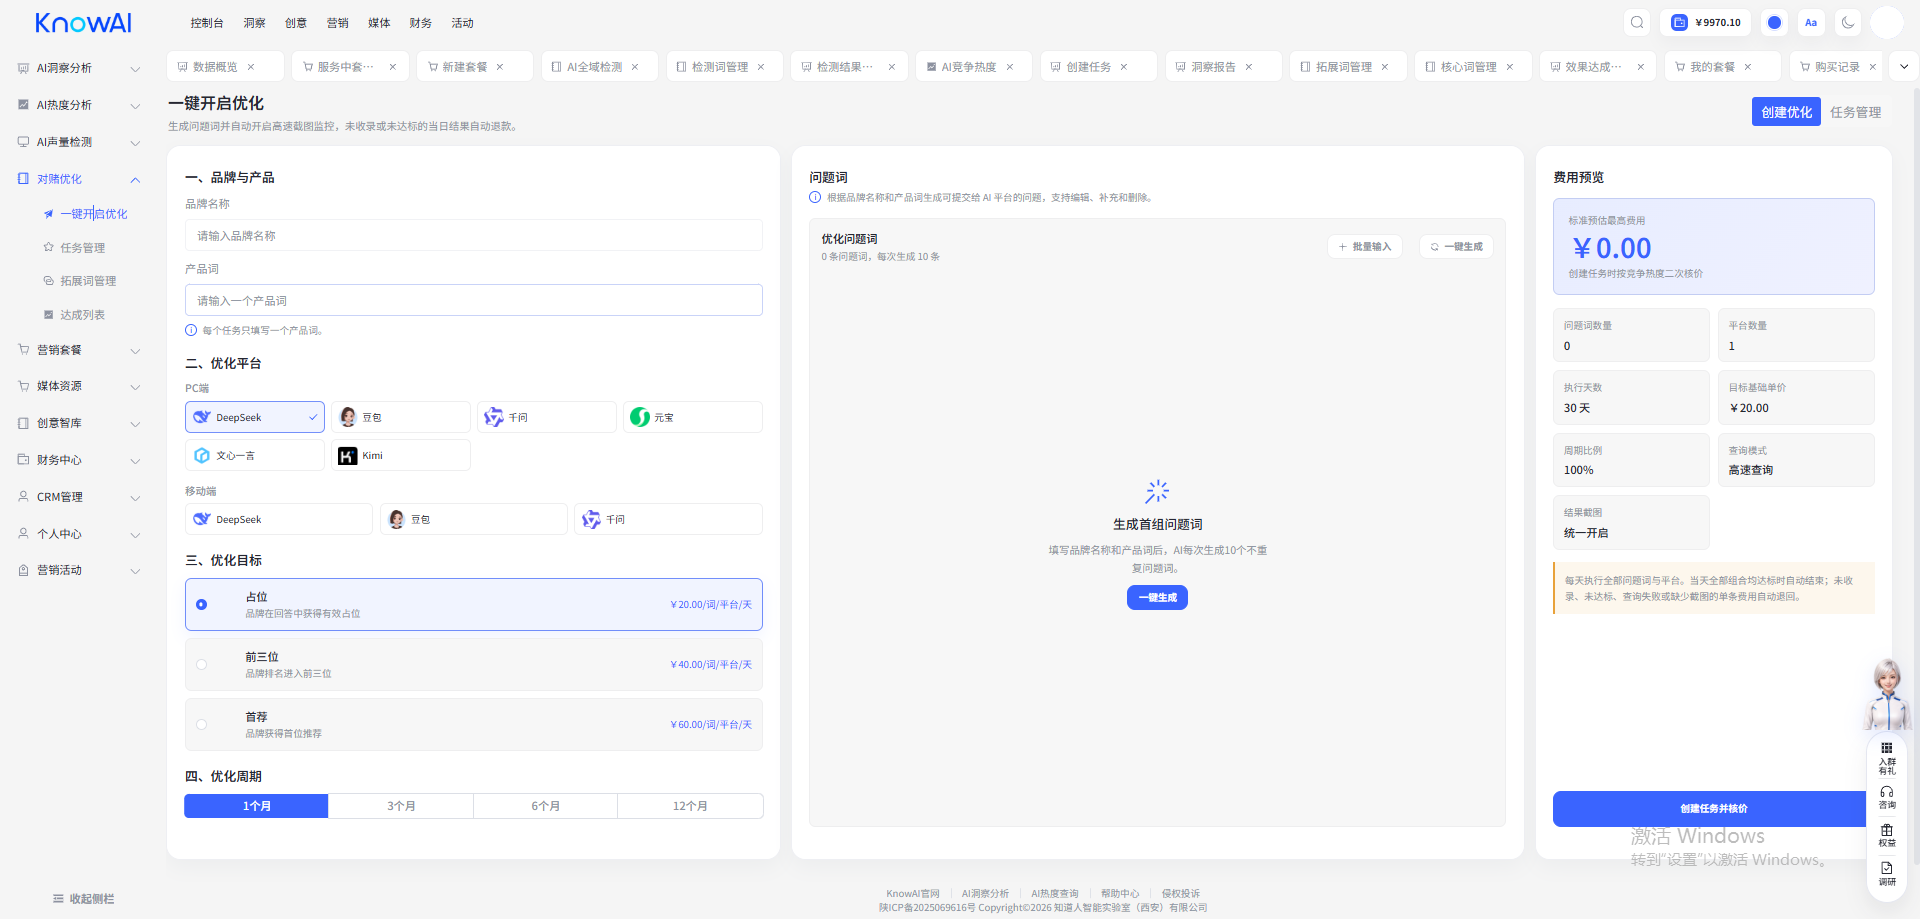This screenshot has height=919, width=1920.
Task: Click the wallet balance ¥9970.10
Action: point(1707,22)
